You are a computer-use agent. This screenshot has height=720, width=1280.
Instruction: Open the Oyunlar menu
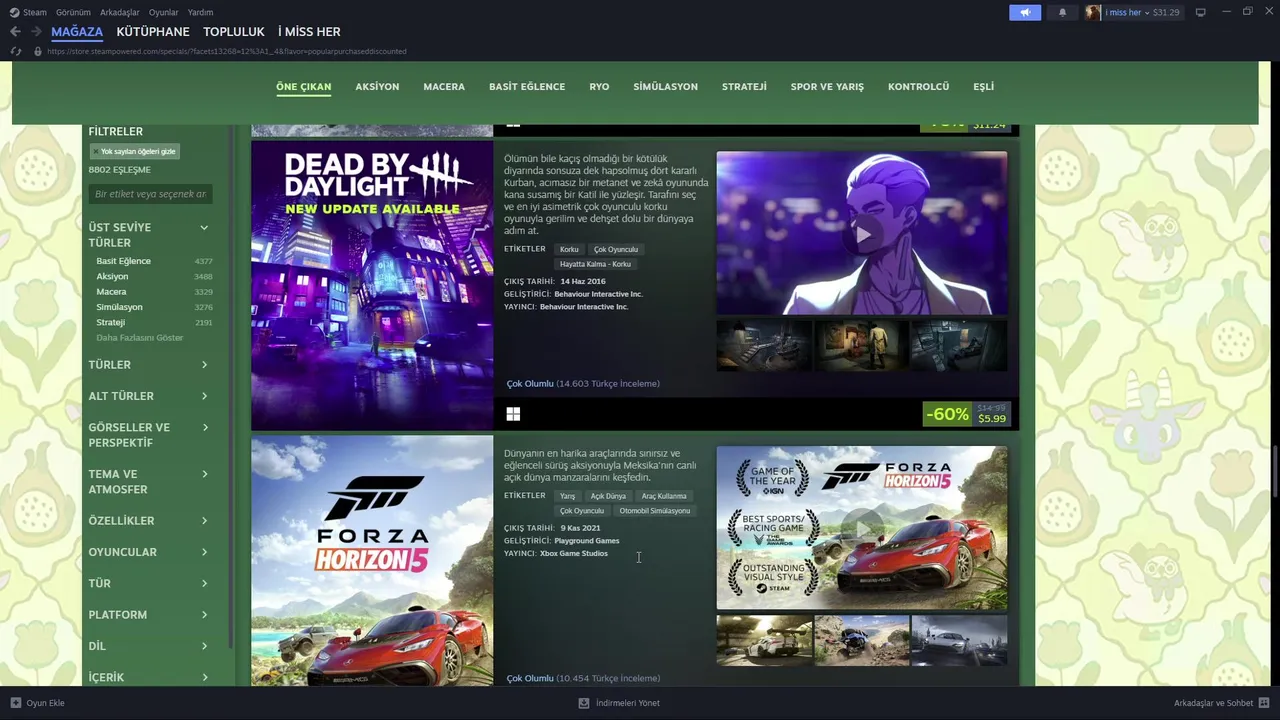tap(164, 12)
